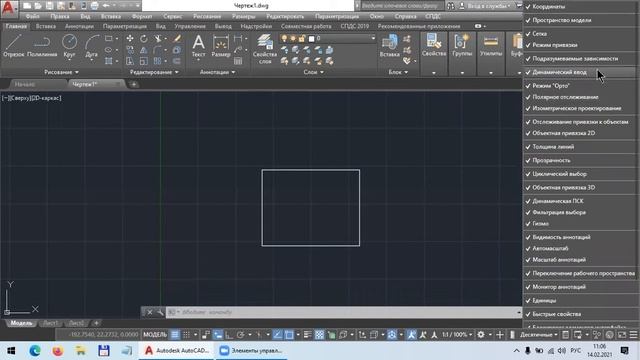
Task: Select the Круг (circle) tool
Action: tap(69, 46)
